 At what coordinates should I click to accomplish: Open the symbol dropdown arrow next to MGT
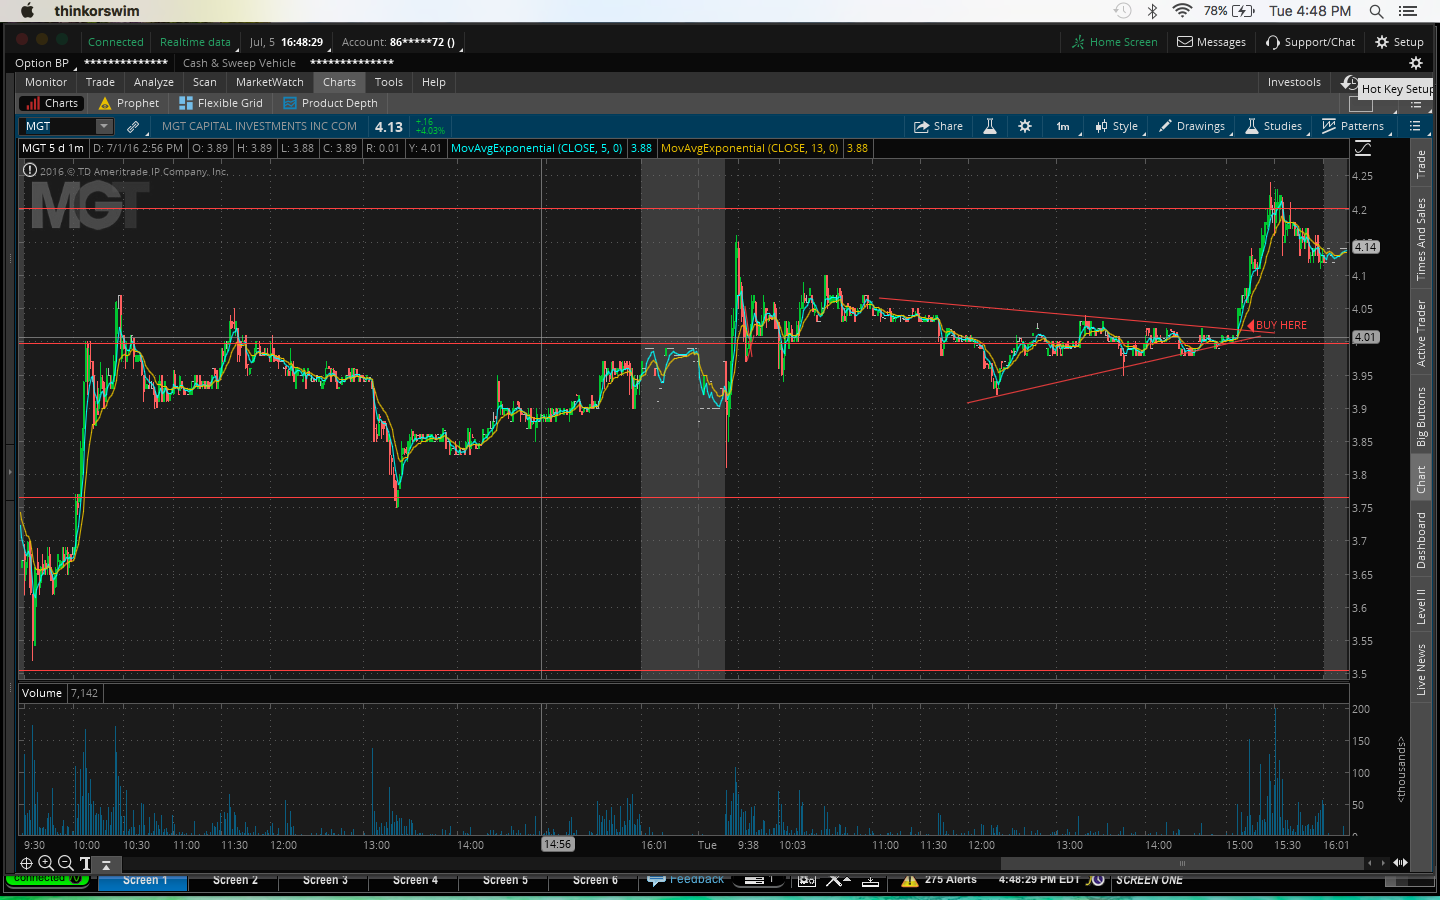pyautogui.click(x=104, y=126)
